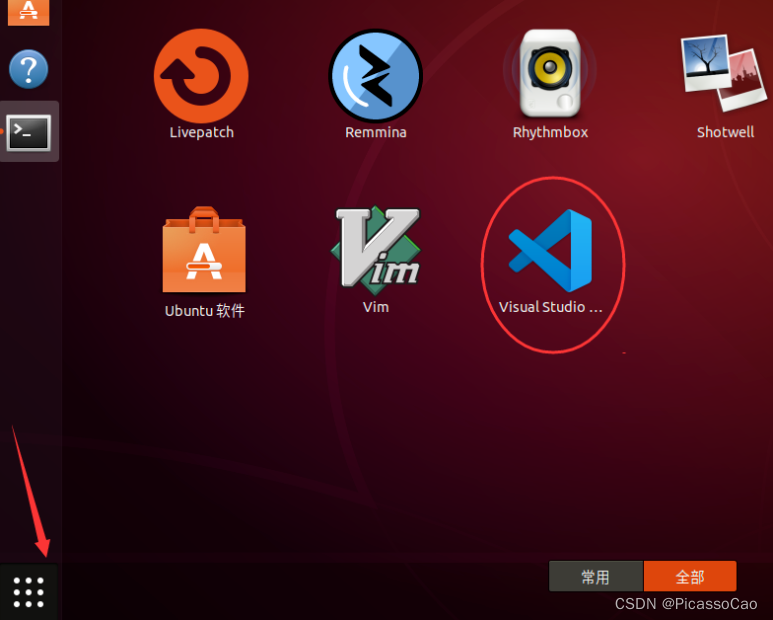Toggle the Show Applications grid button

click(29, 592)
